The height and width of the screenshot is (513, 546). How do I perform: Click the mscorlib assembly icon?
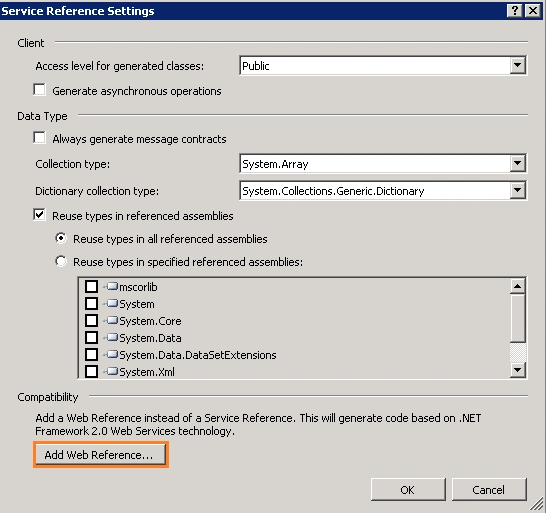point(111,287)
